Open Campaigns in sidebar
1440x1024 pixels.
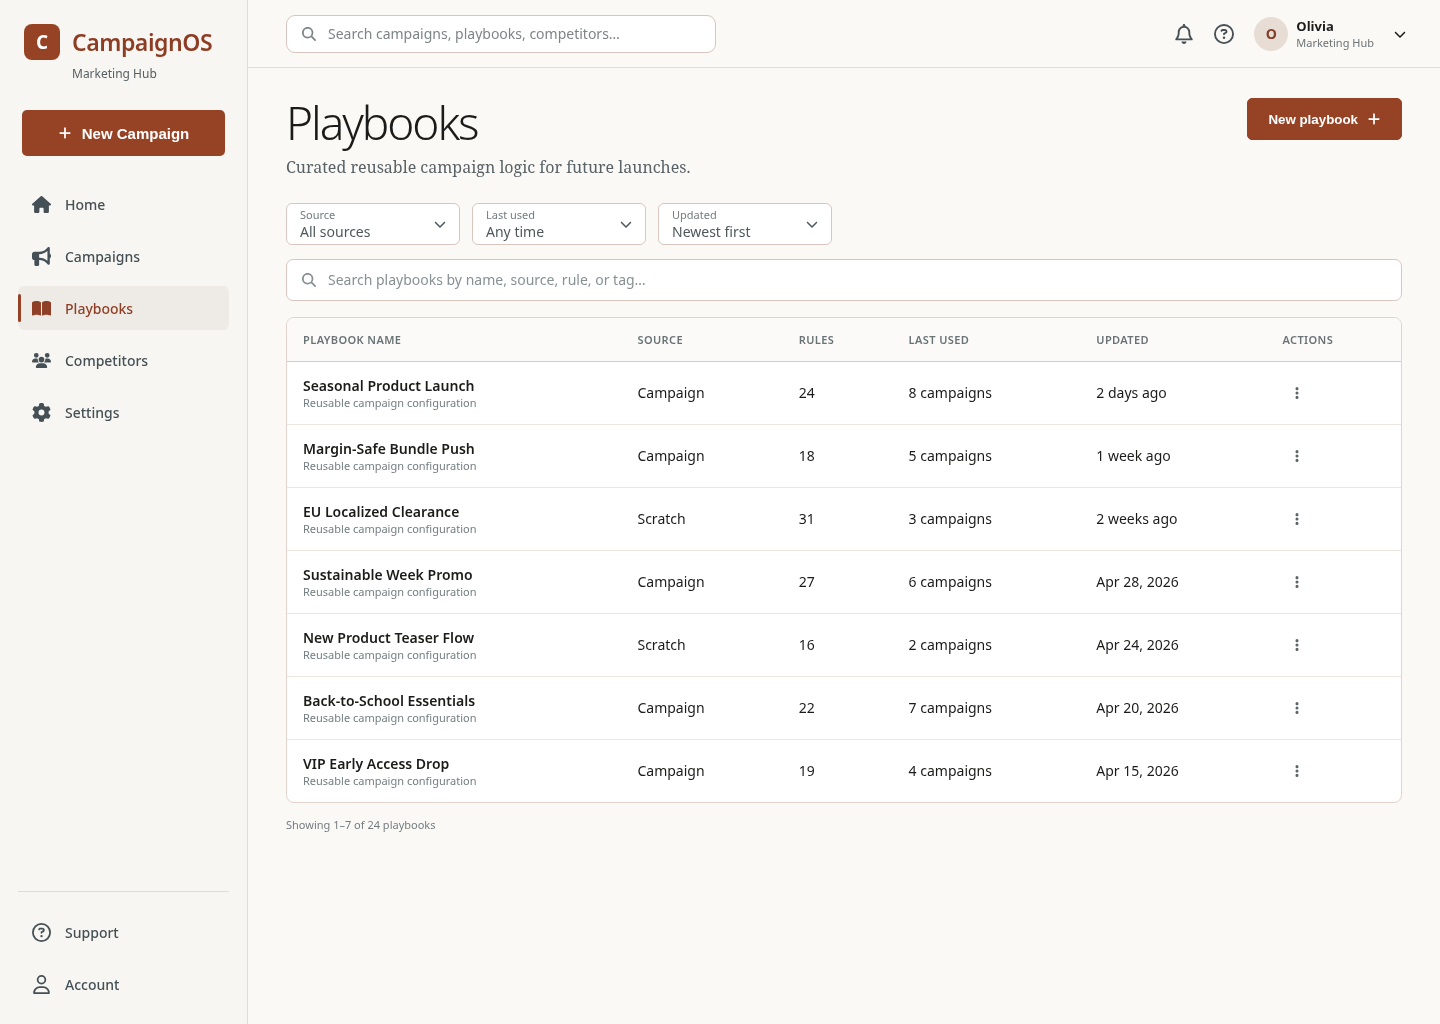[x=123, y=257]
